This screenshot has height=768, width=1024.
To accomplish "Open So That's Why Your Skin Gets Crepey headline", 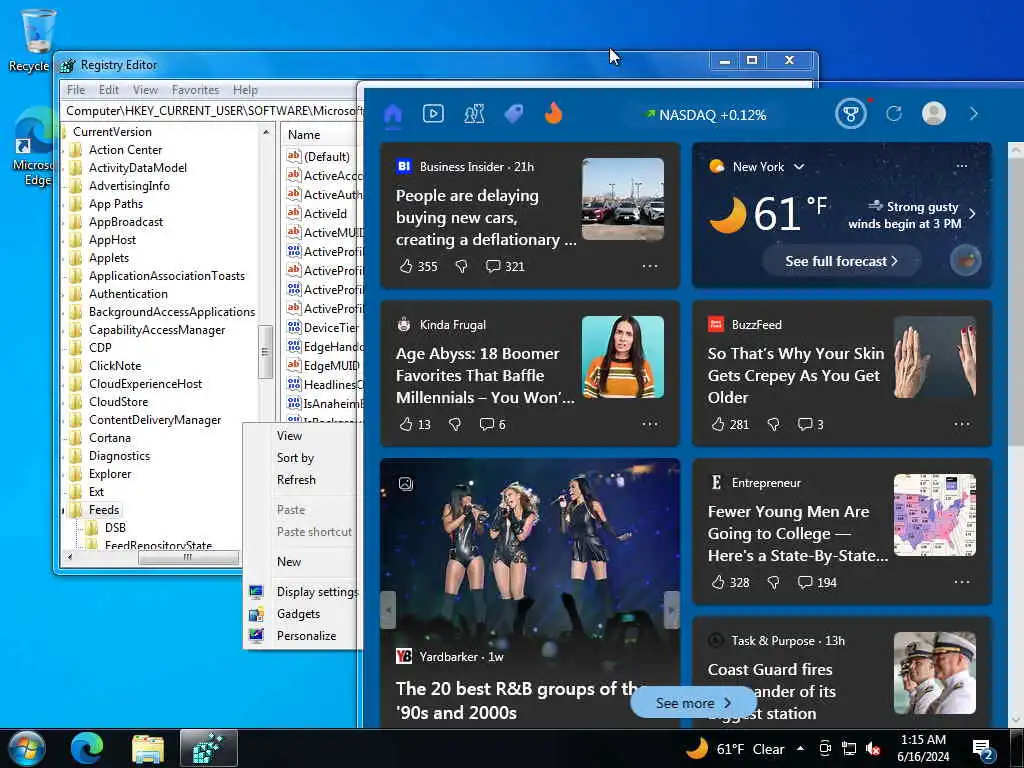I will pos(795,376).
